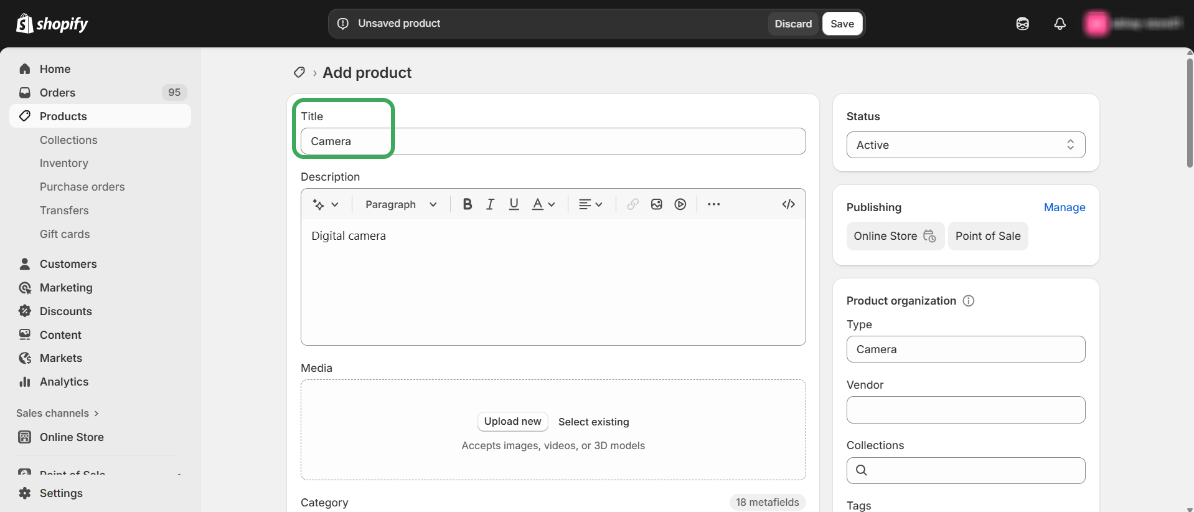Click the underline formatting icon
The image size is (1194, 512).
pyautogui.click(x=514, y=204)
